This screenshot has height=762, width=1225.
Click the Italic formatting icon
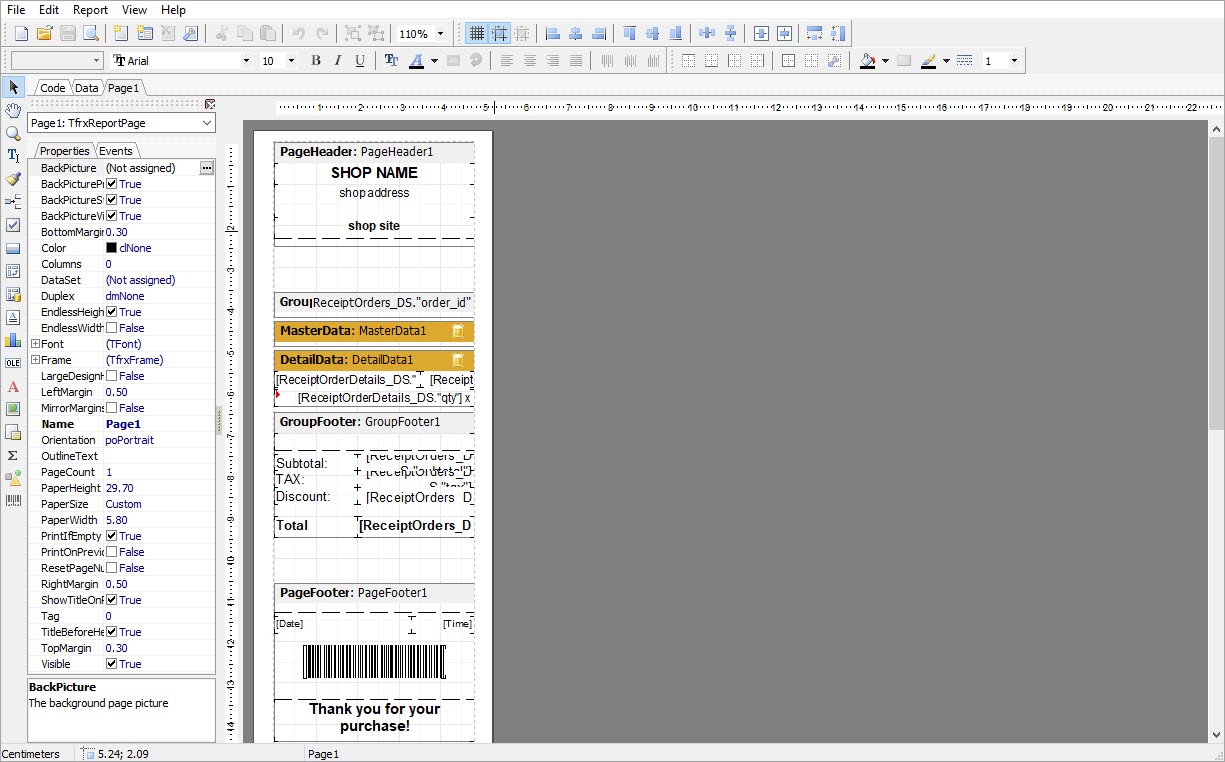click(338, 61)
